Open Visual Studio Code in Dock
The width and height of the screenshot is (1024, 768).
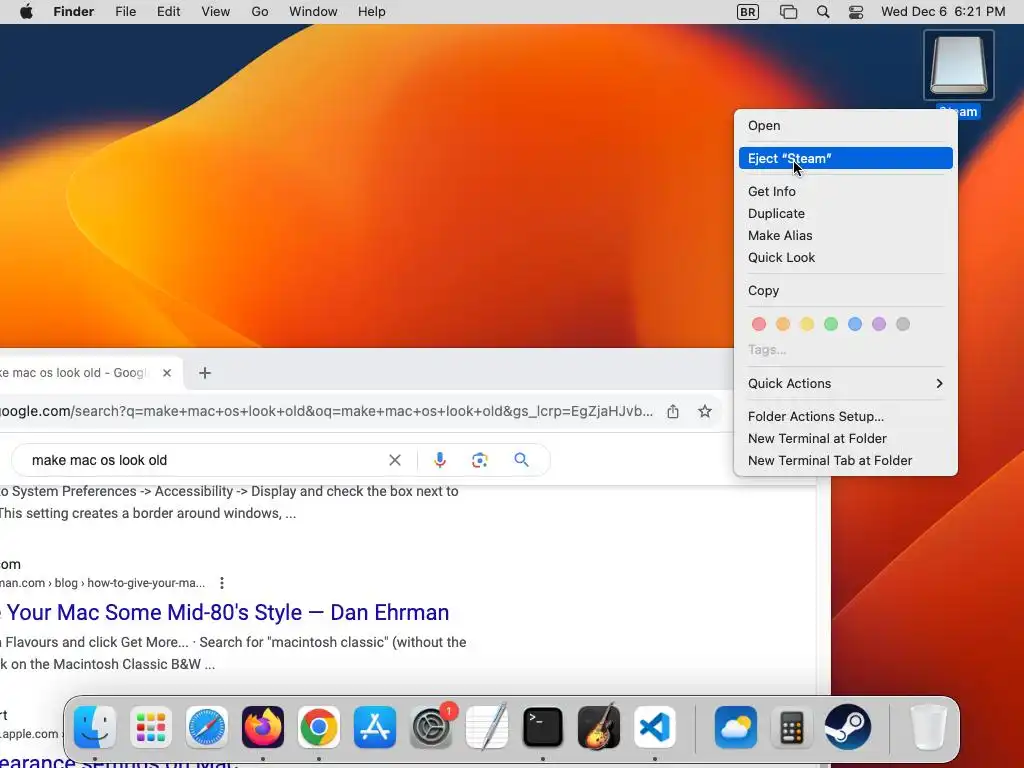pyautogui.click(x=655, y=727)
